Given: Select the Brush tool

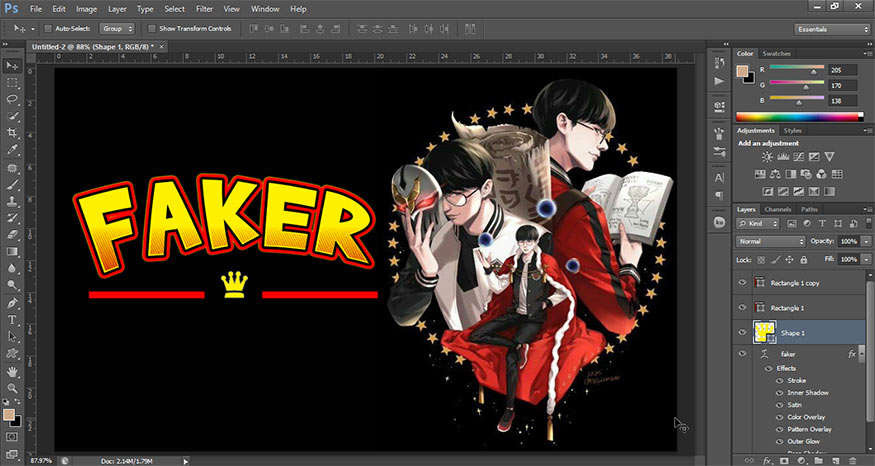Looking at the screenshot, I should click(x=12, y=185).
